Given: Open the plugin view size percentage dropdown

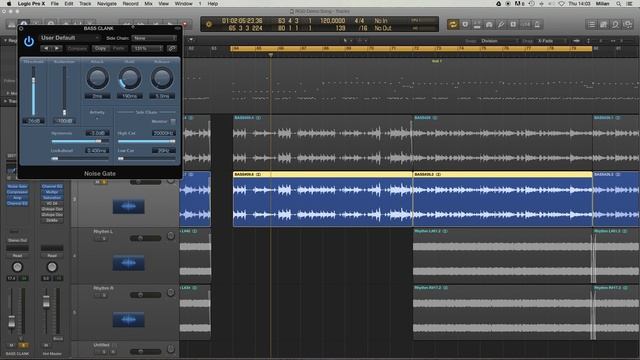Looking at the screenshot, I should pyautogui.click(x=147, y=49).
